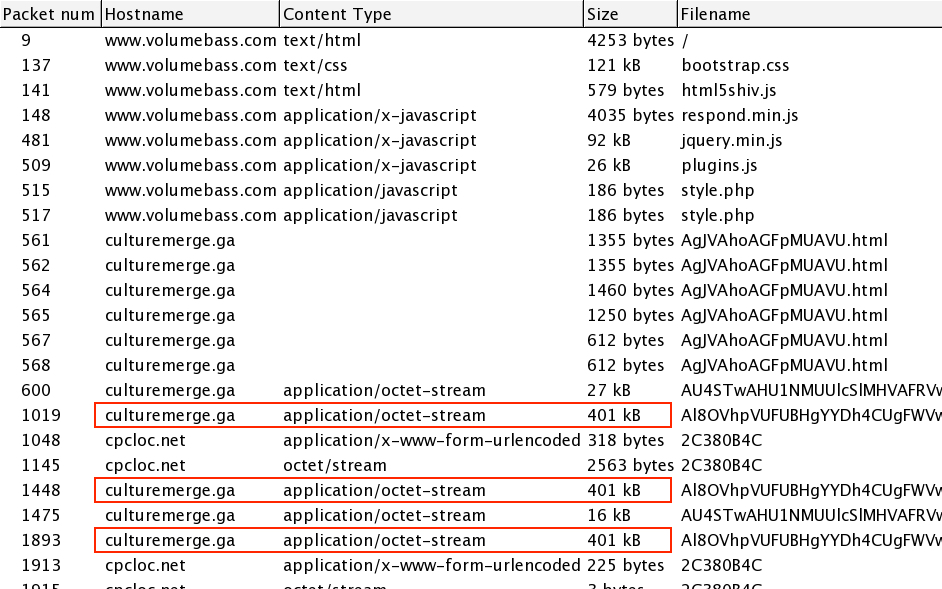Sort objects by Filename column header
This screenshot has height=589, width=942.
pyautogui.click(x=808, y=14)
